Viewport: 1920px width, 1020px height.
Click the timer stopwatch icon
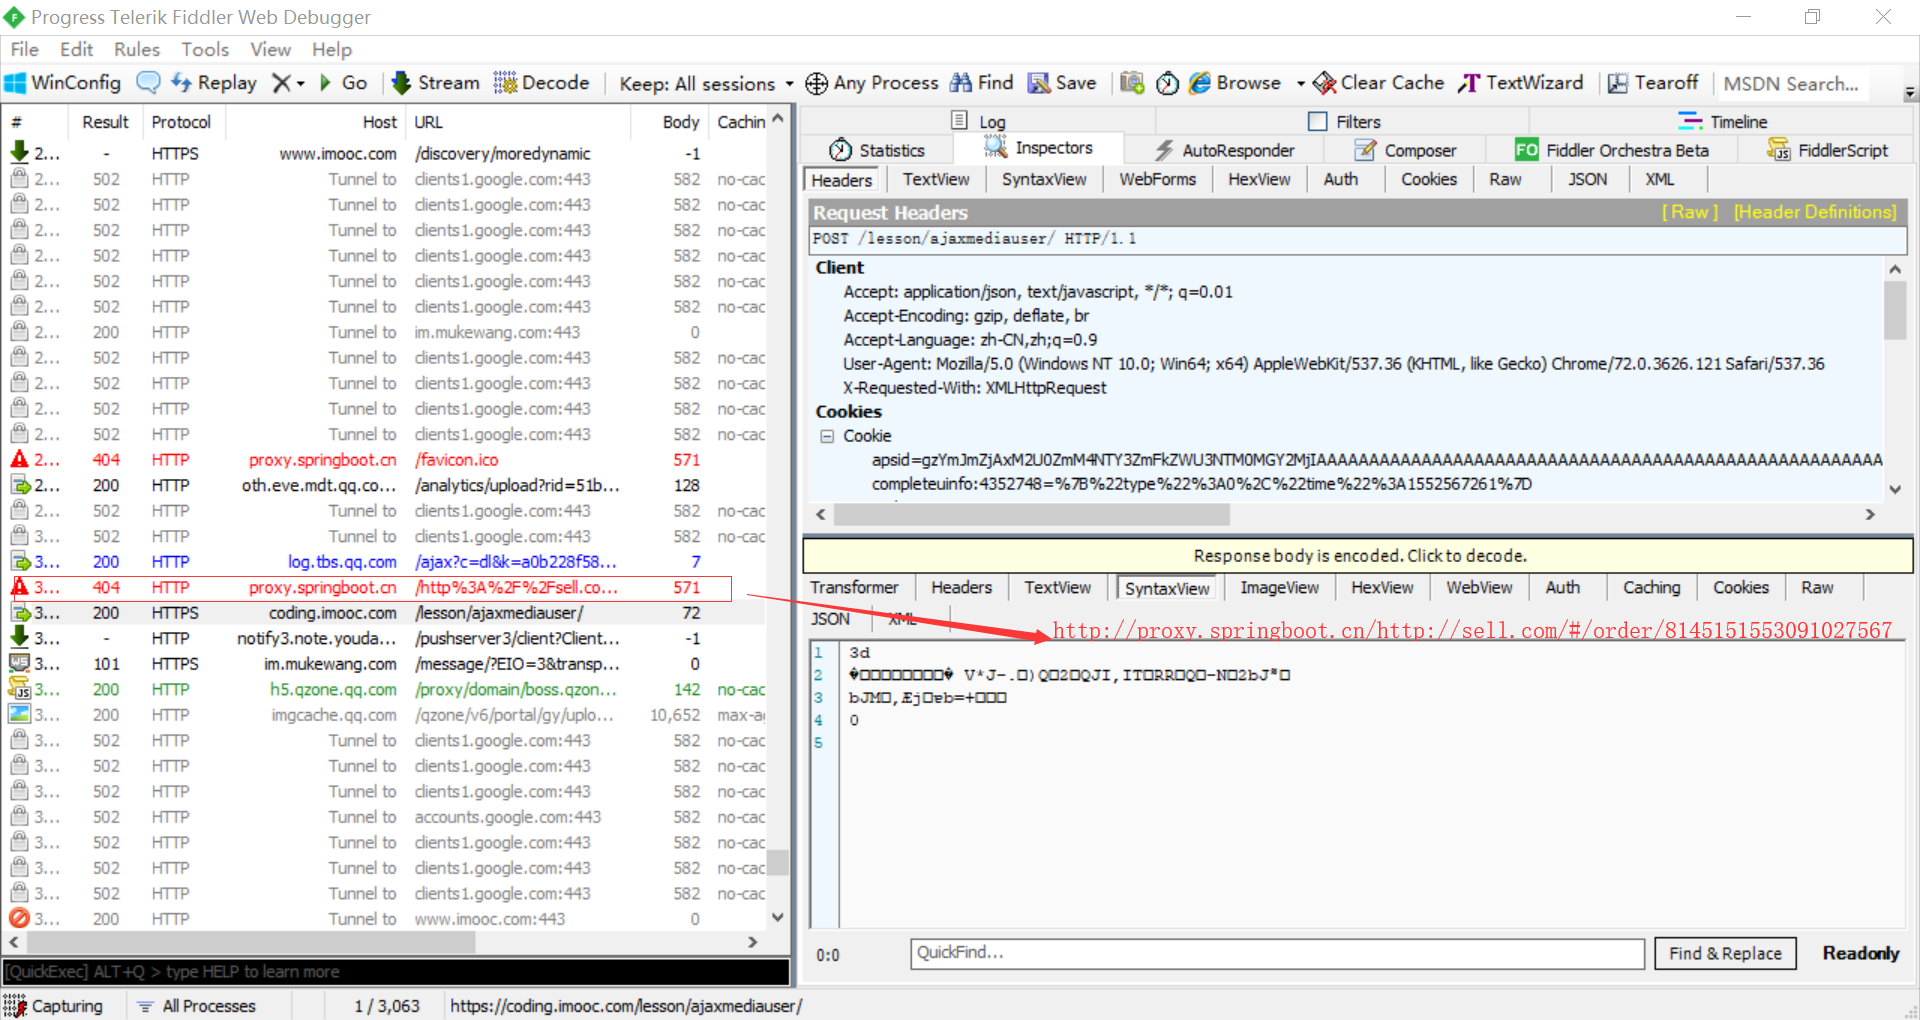click(x=1167, y=83)
